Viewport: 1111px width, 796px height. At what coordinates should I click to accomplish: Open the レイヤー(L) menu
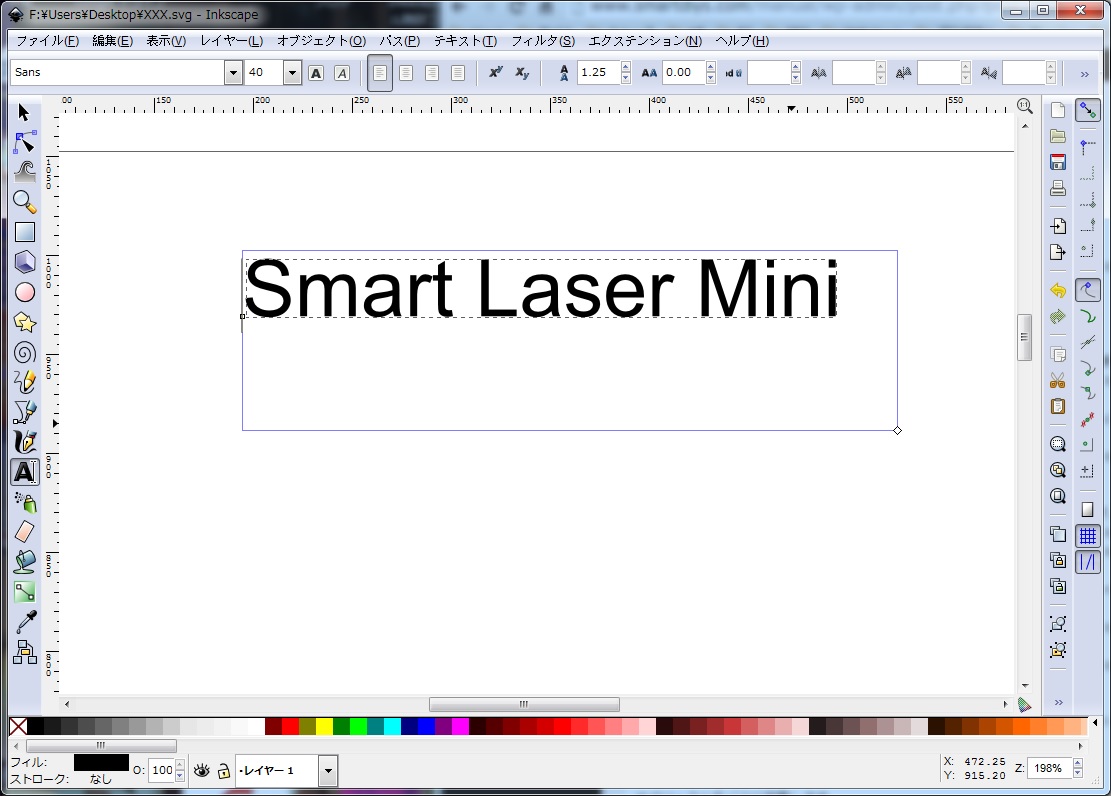click(232, 41)
